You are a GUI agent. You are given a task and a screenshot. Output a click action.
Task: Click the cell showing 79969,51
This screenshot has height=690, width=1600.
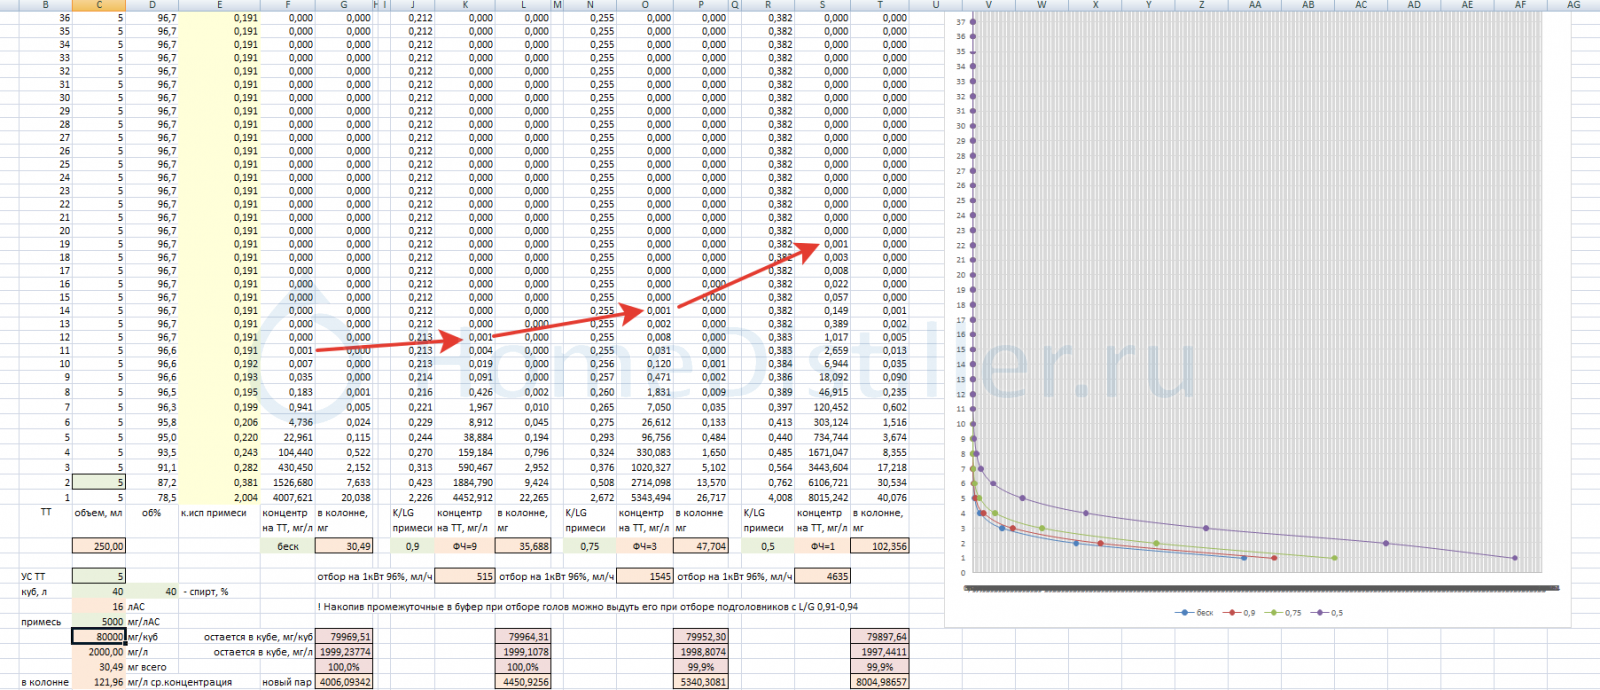click(344, 636)
